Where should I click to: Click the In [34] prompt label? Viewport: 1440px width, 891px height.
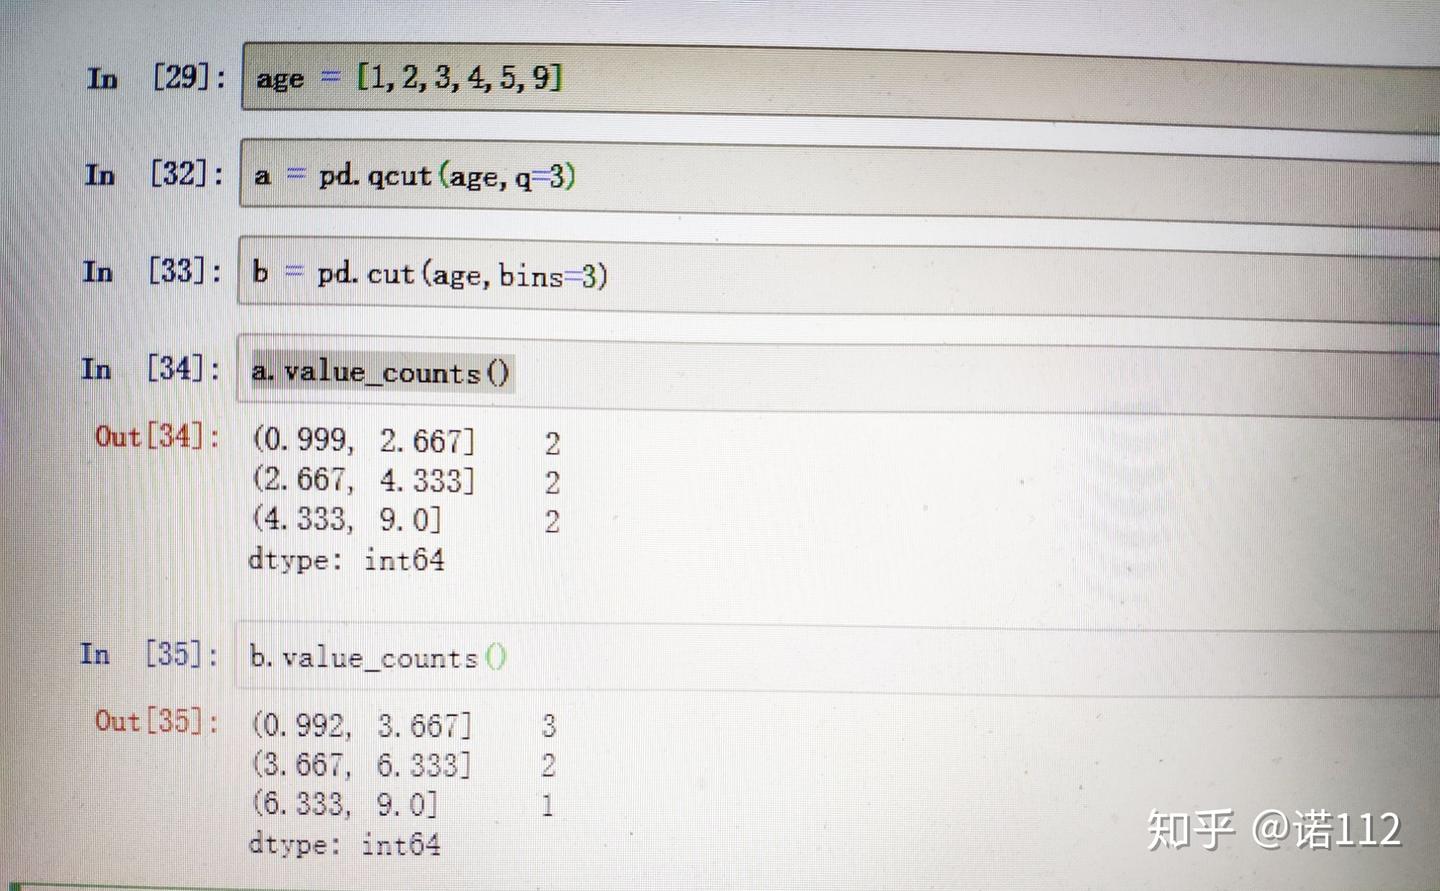point(151,368)
